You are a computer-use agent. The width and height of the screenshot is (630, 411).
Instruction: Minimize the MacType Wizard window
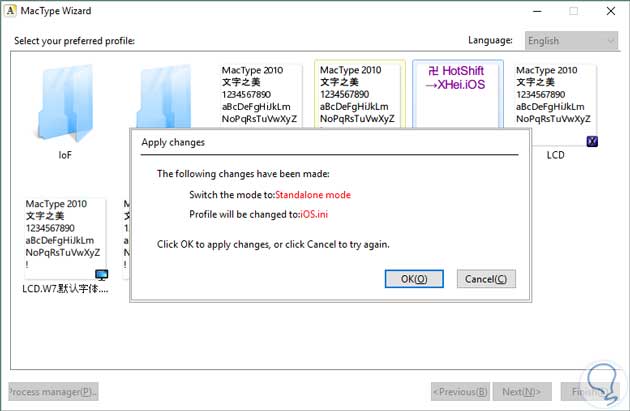[x=537, y=11]
